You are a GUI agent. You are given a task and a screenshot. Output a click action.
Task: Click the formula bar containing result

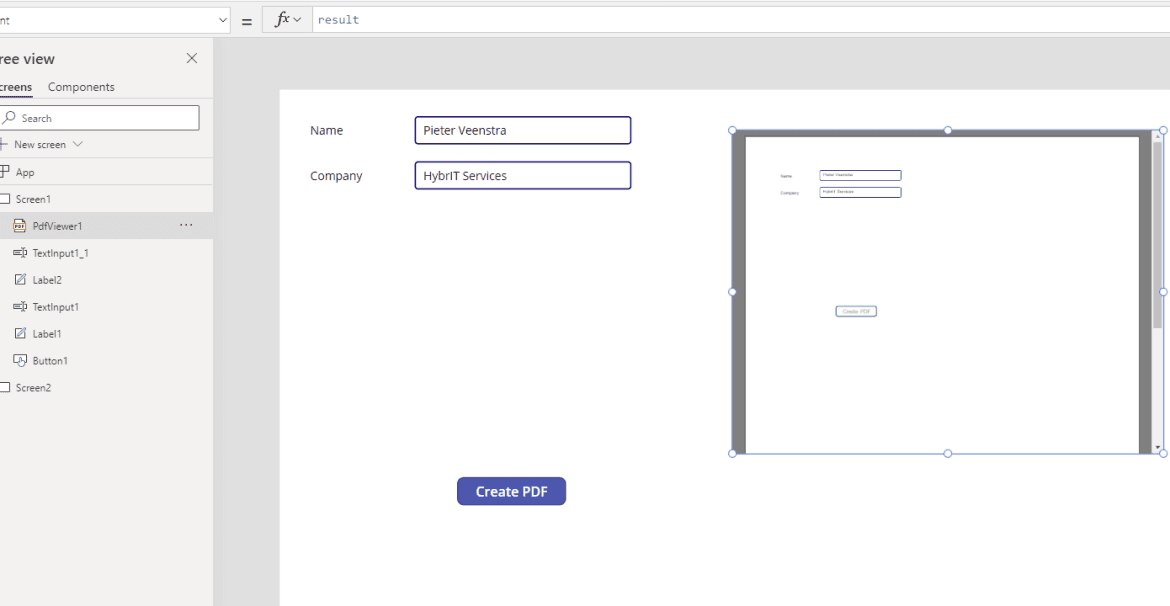tap(741, 20)
